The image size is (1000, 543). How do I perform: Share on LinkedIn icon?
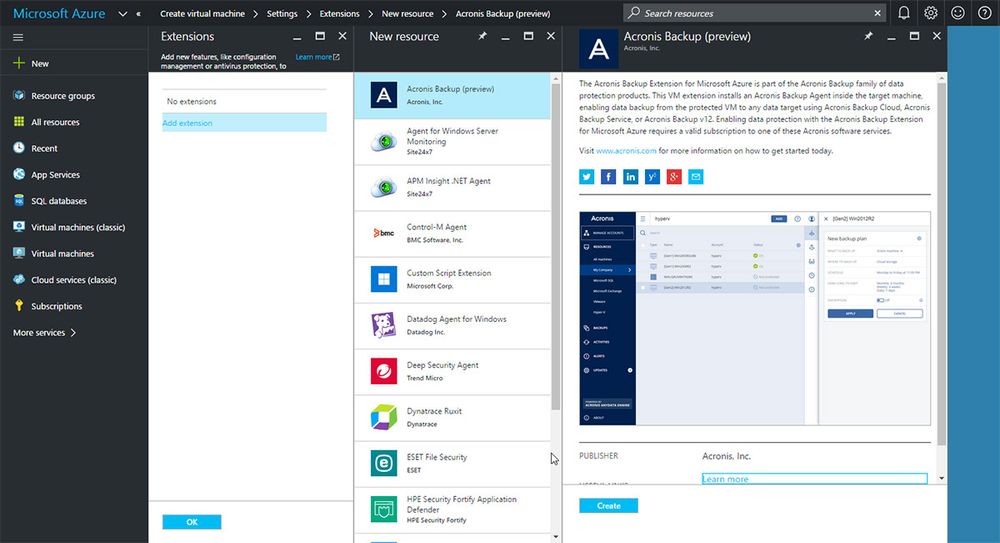point(630,177)
